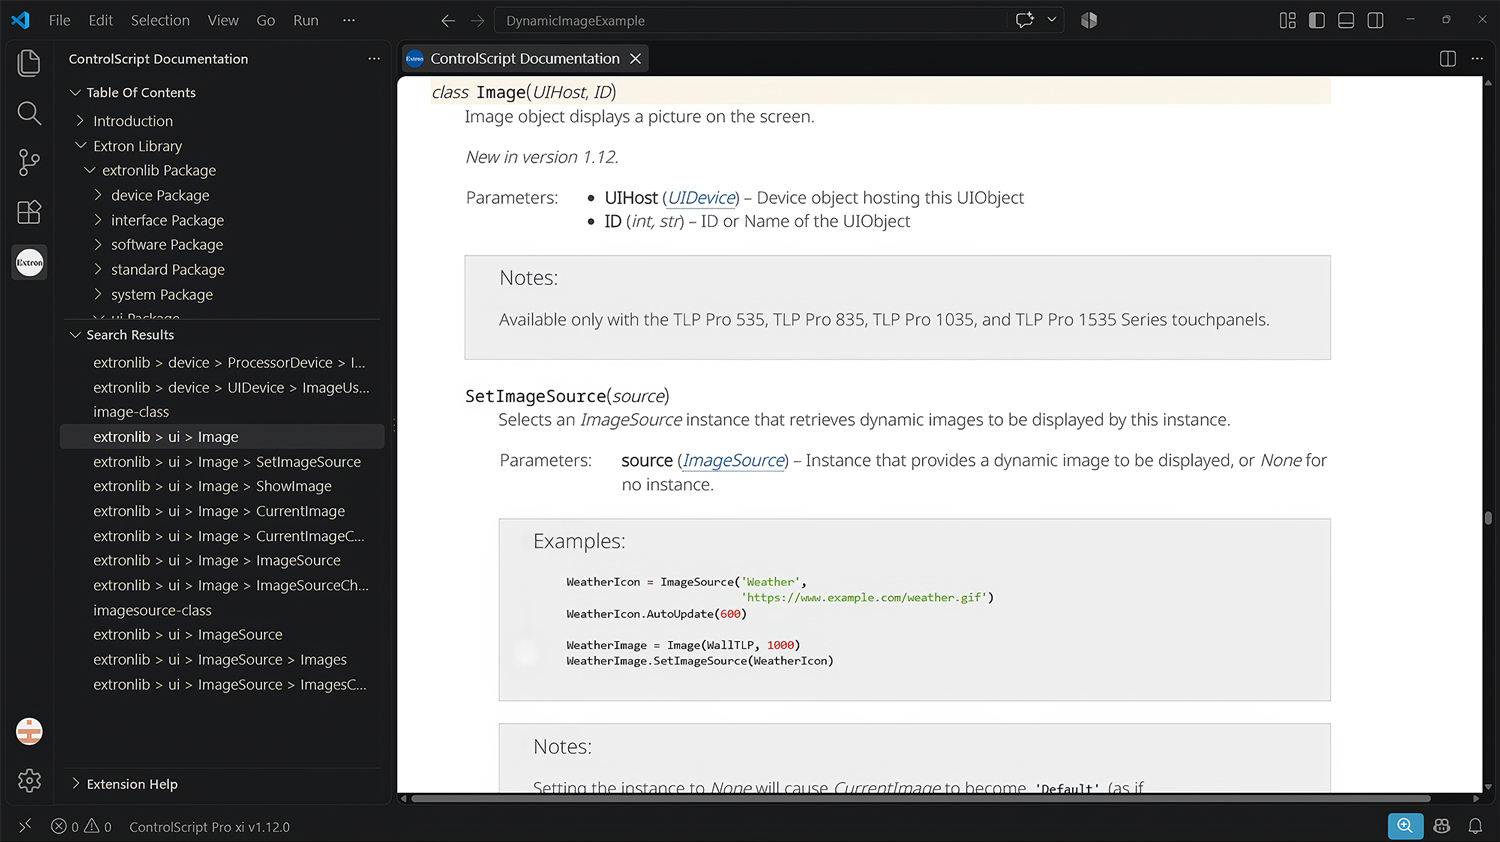Split the editor to the right
Screen dimensions: 1500x842
pyautogui.click(x=1447, y=59)
